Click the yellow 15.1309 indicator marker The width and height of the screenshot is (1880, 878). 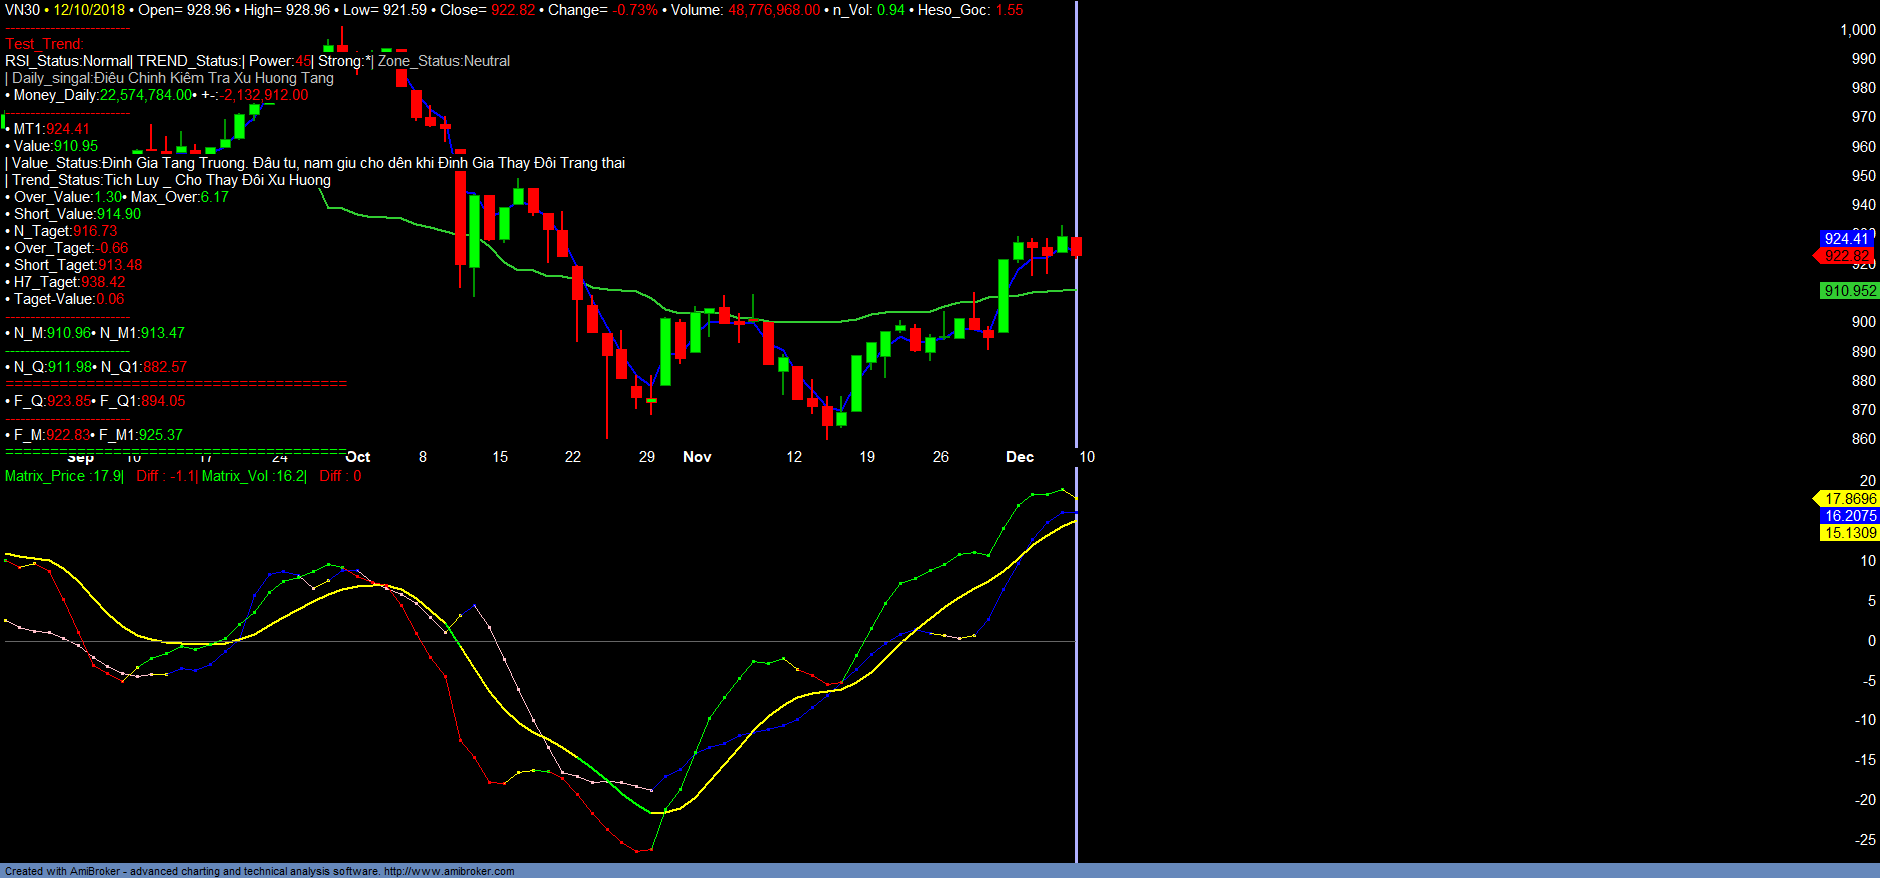point(1849,533)
